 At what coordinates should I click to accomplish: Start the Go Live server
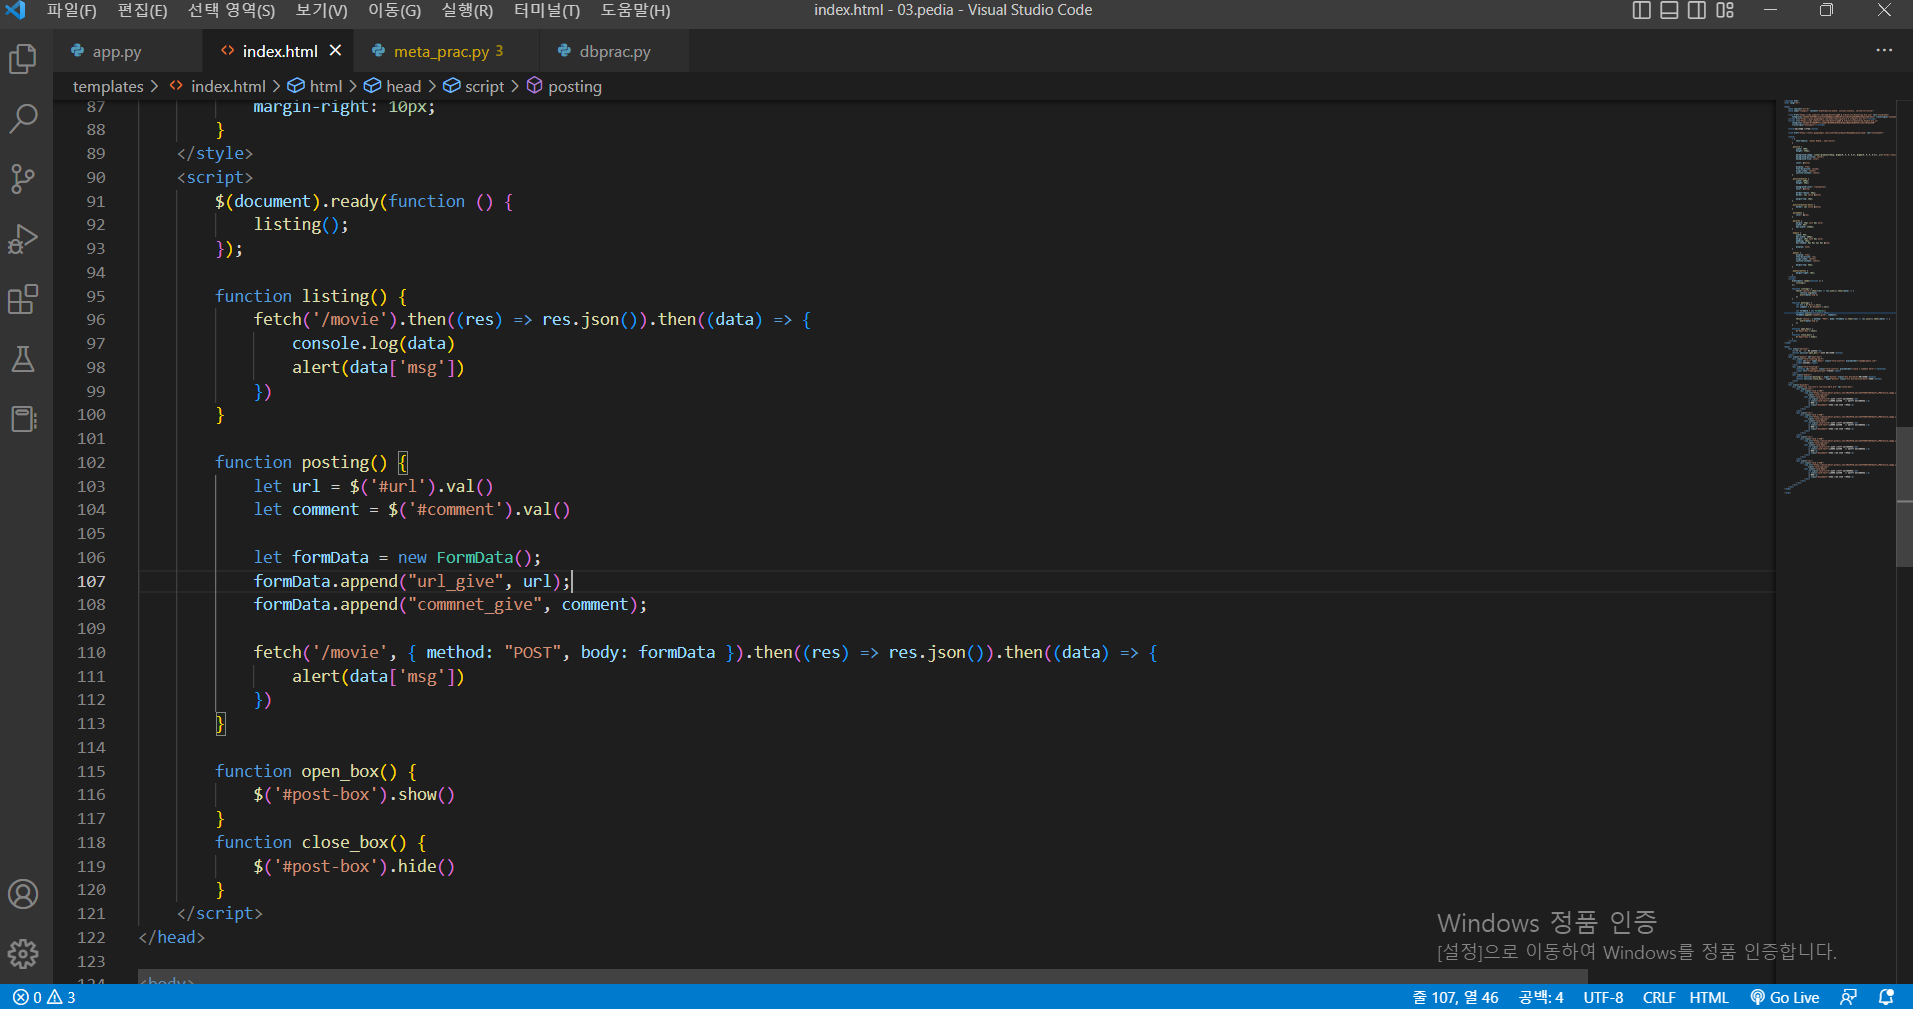pyautogui.click(x=1785, y=997)
